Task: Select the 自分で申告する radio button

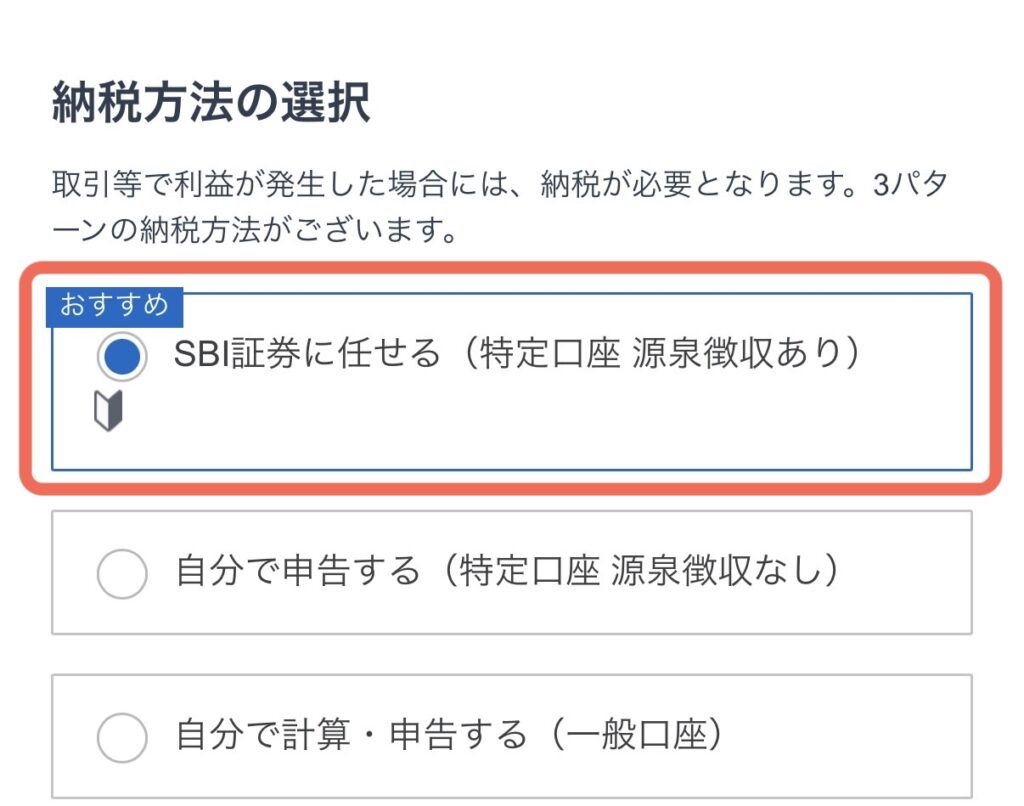Action: [122, 574]
